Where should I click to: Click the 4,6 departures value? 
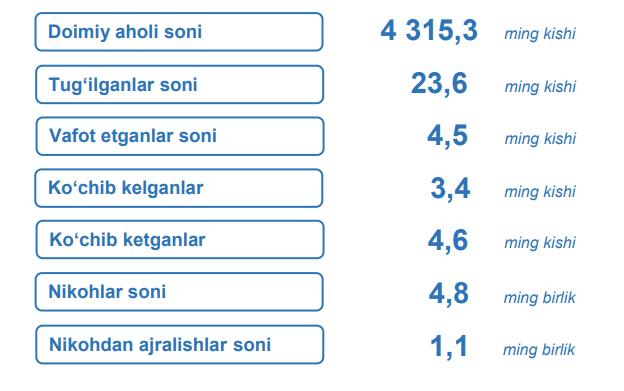coord(448,240)
